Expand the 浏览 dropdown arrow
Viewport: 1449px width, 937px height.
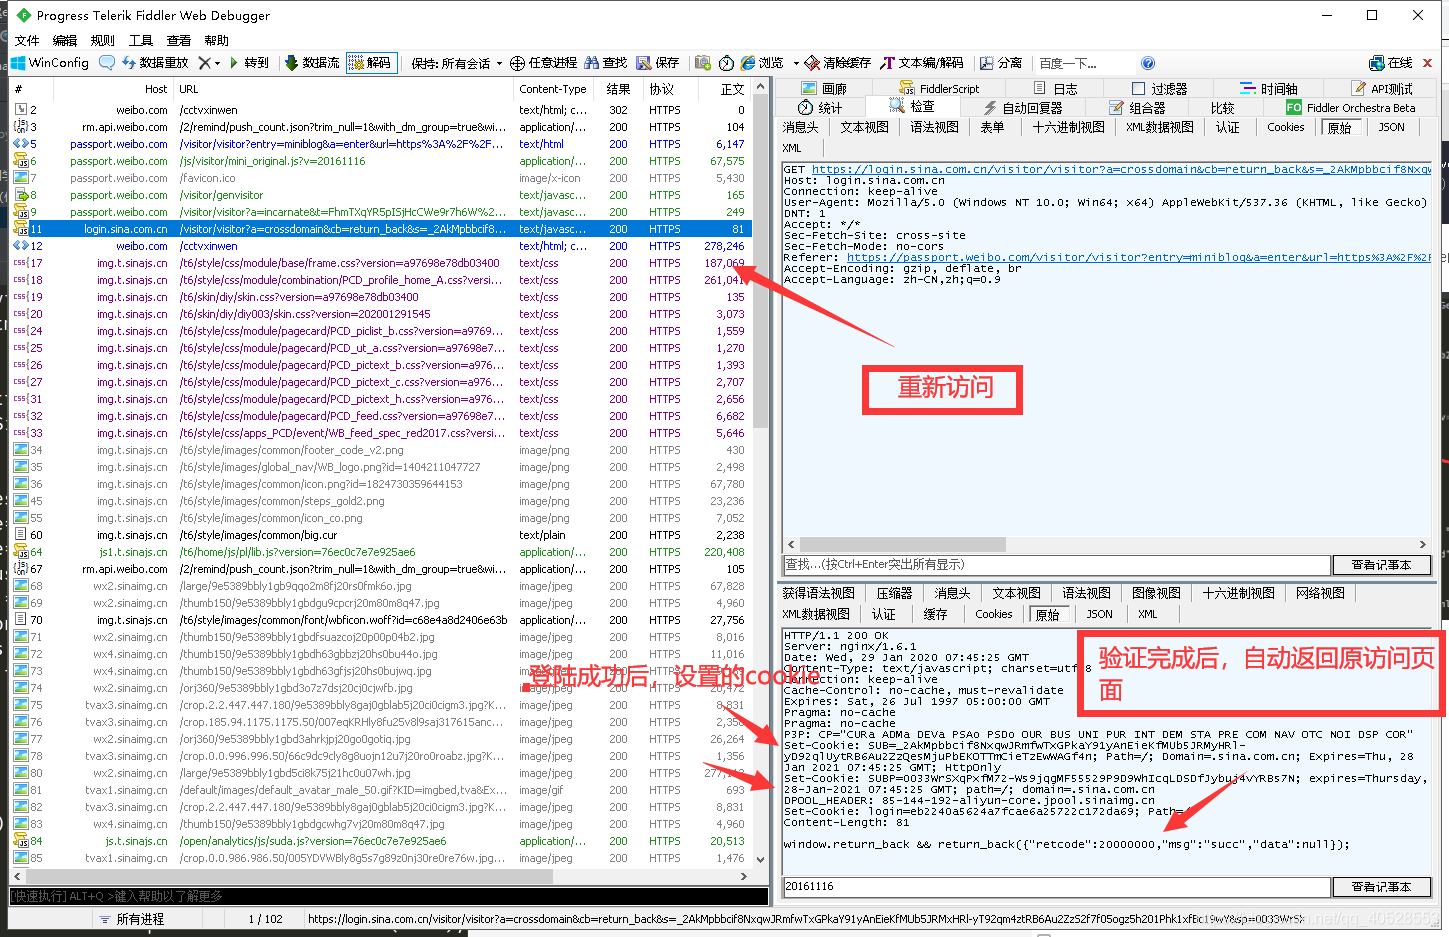tap(796, 63)
